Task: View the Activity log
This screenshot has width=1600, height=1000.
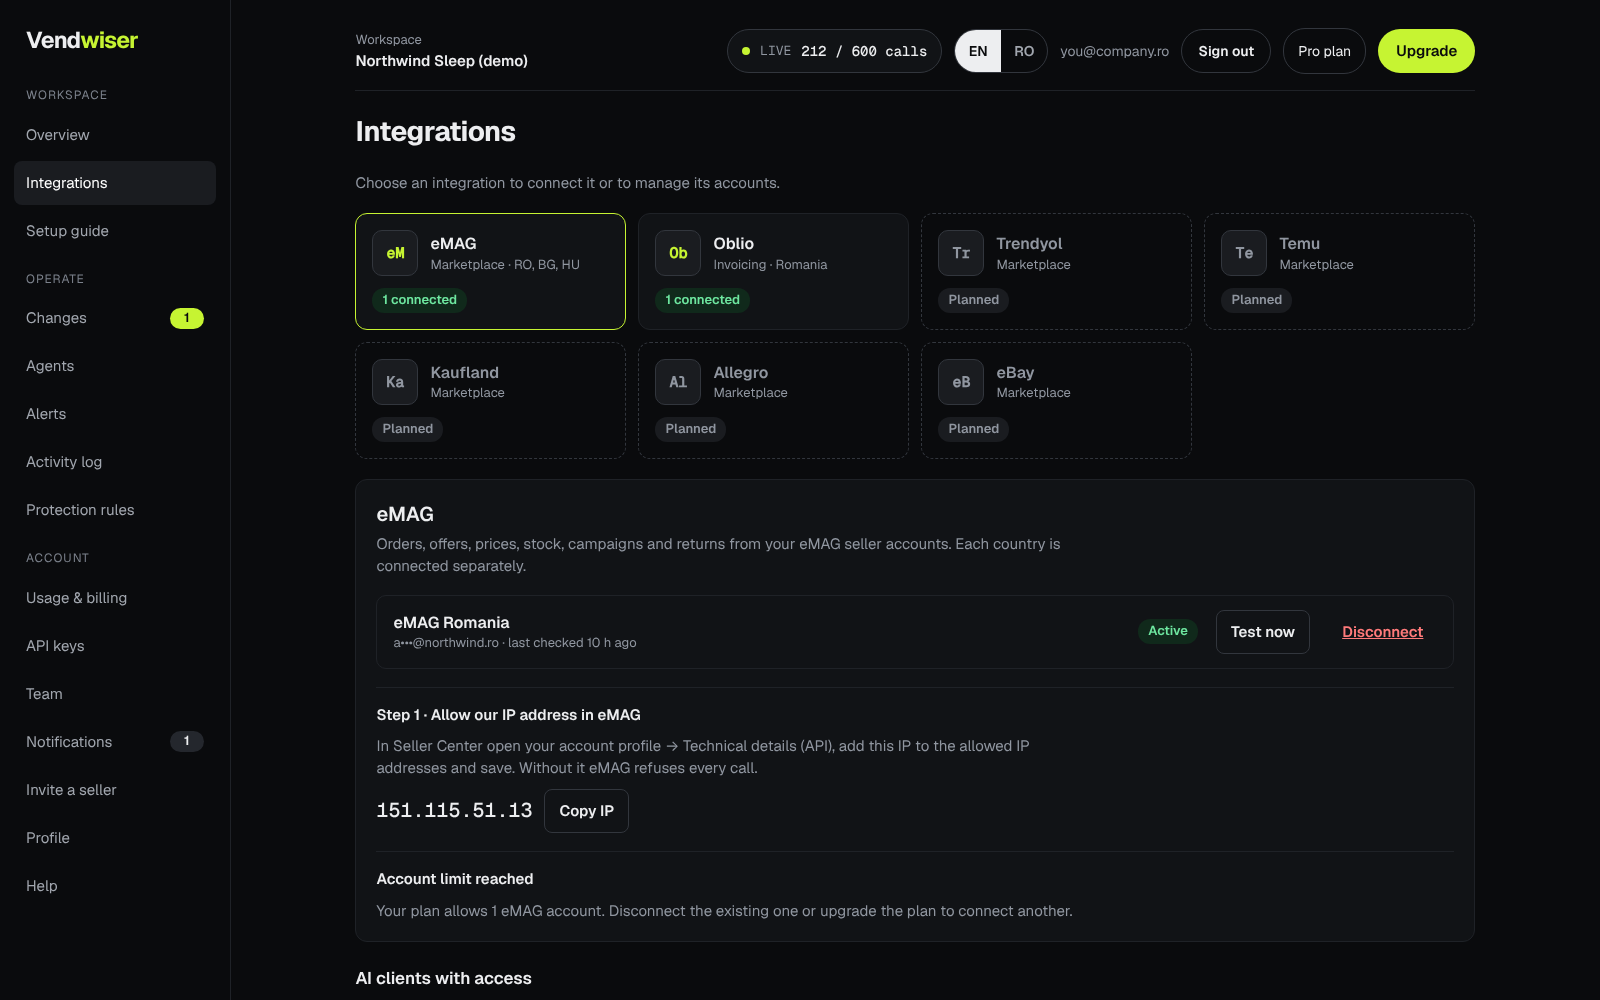Action: [x=115, y=462]
